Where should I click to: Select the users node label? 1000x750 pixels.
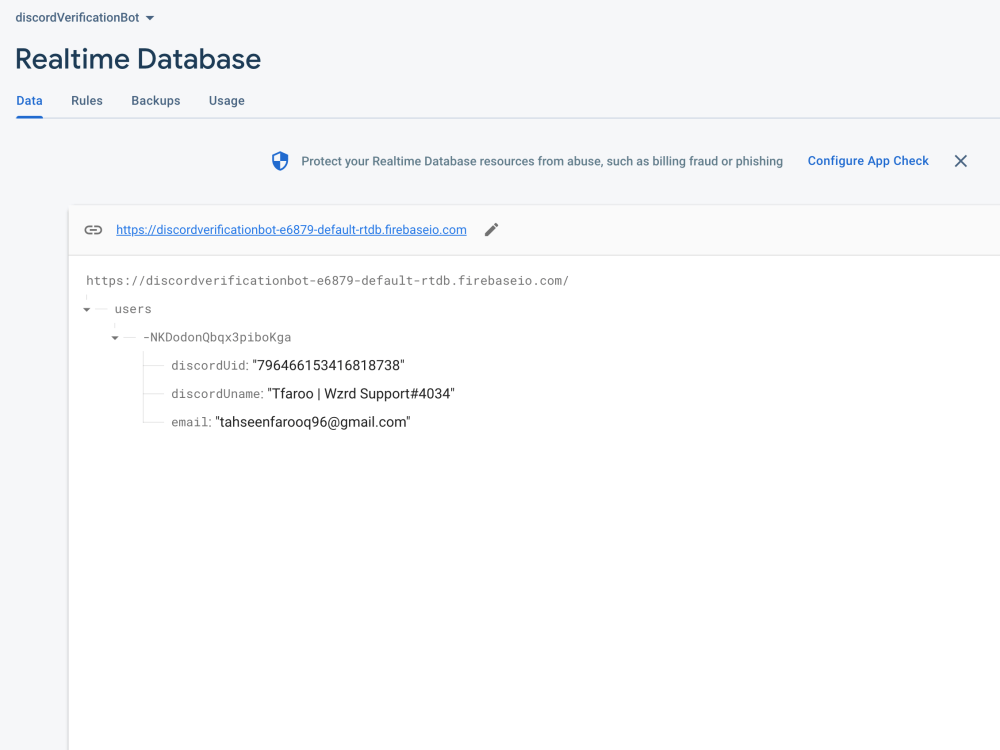[133, 309]
